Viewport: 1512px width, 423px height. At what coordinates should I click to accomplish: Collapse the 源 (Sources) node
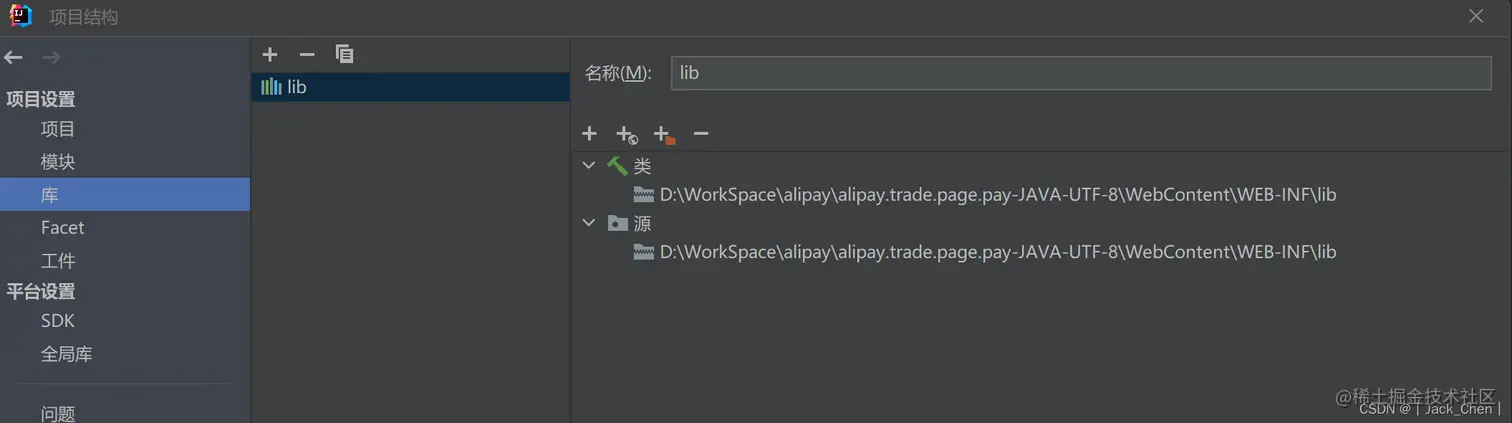click(x=589, y=223)
